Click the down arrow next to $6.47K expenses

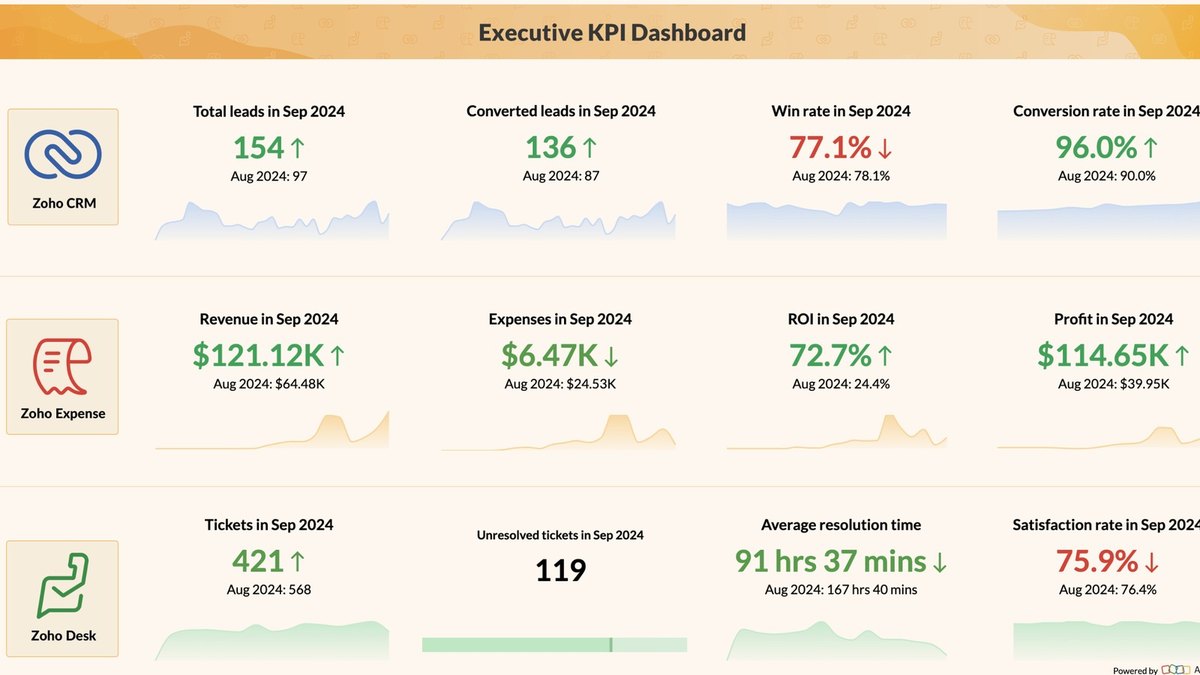point(611,356)
